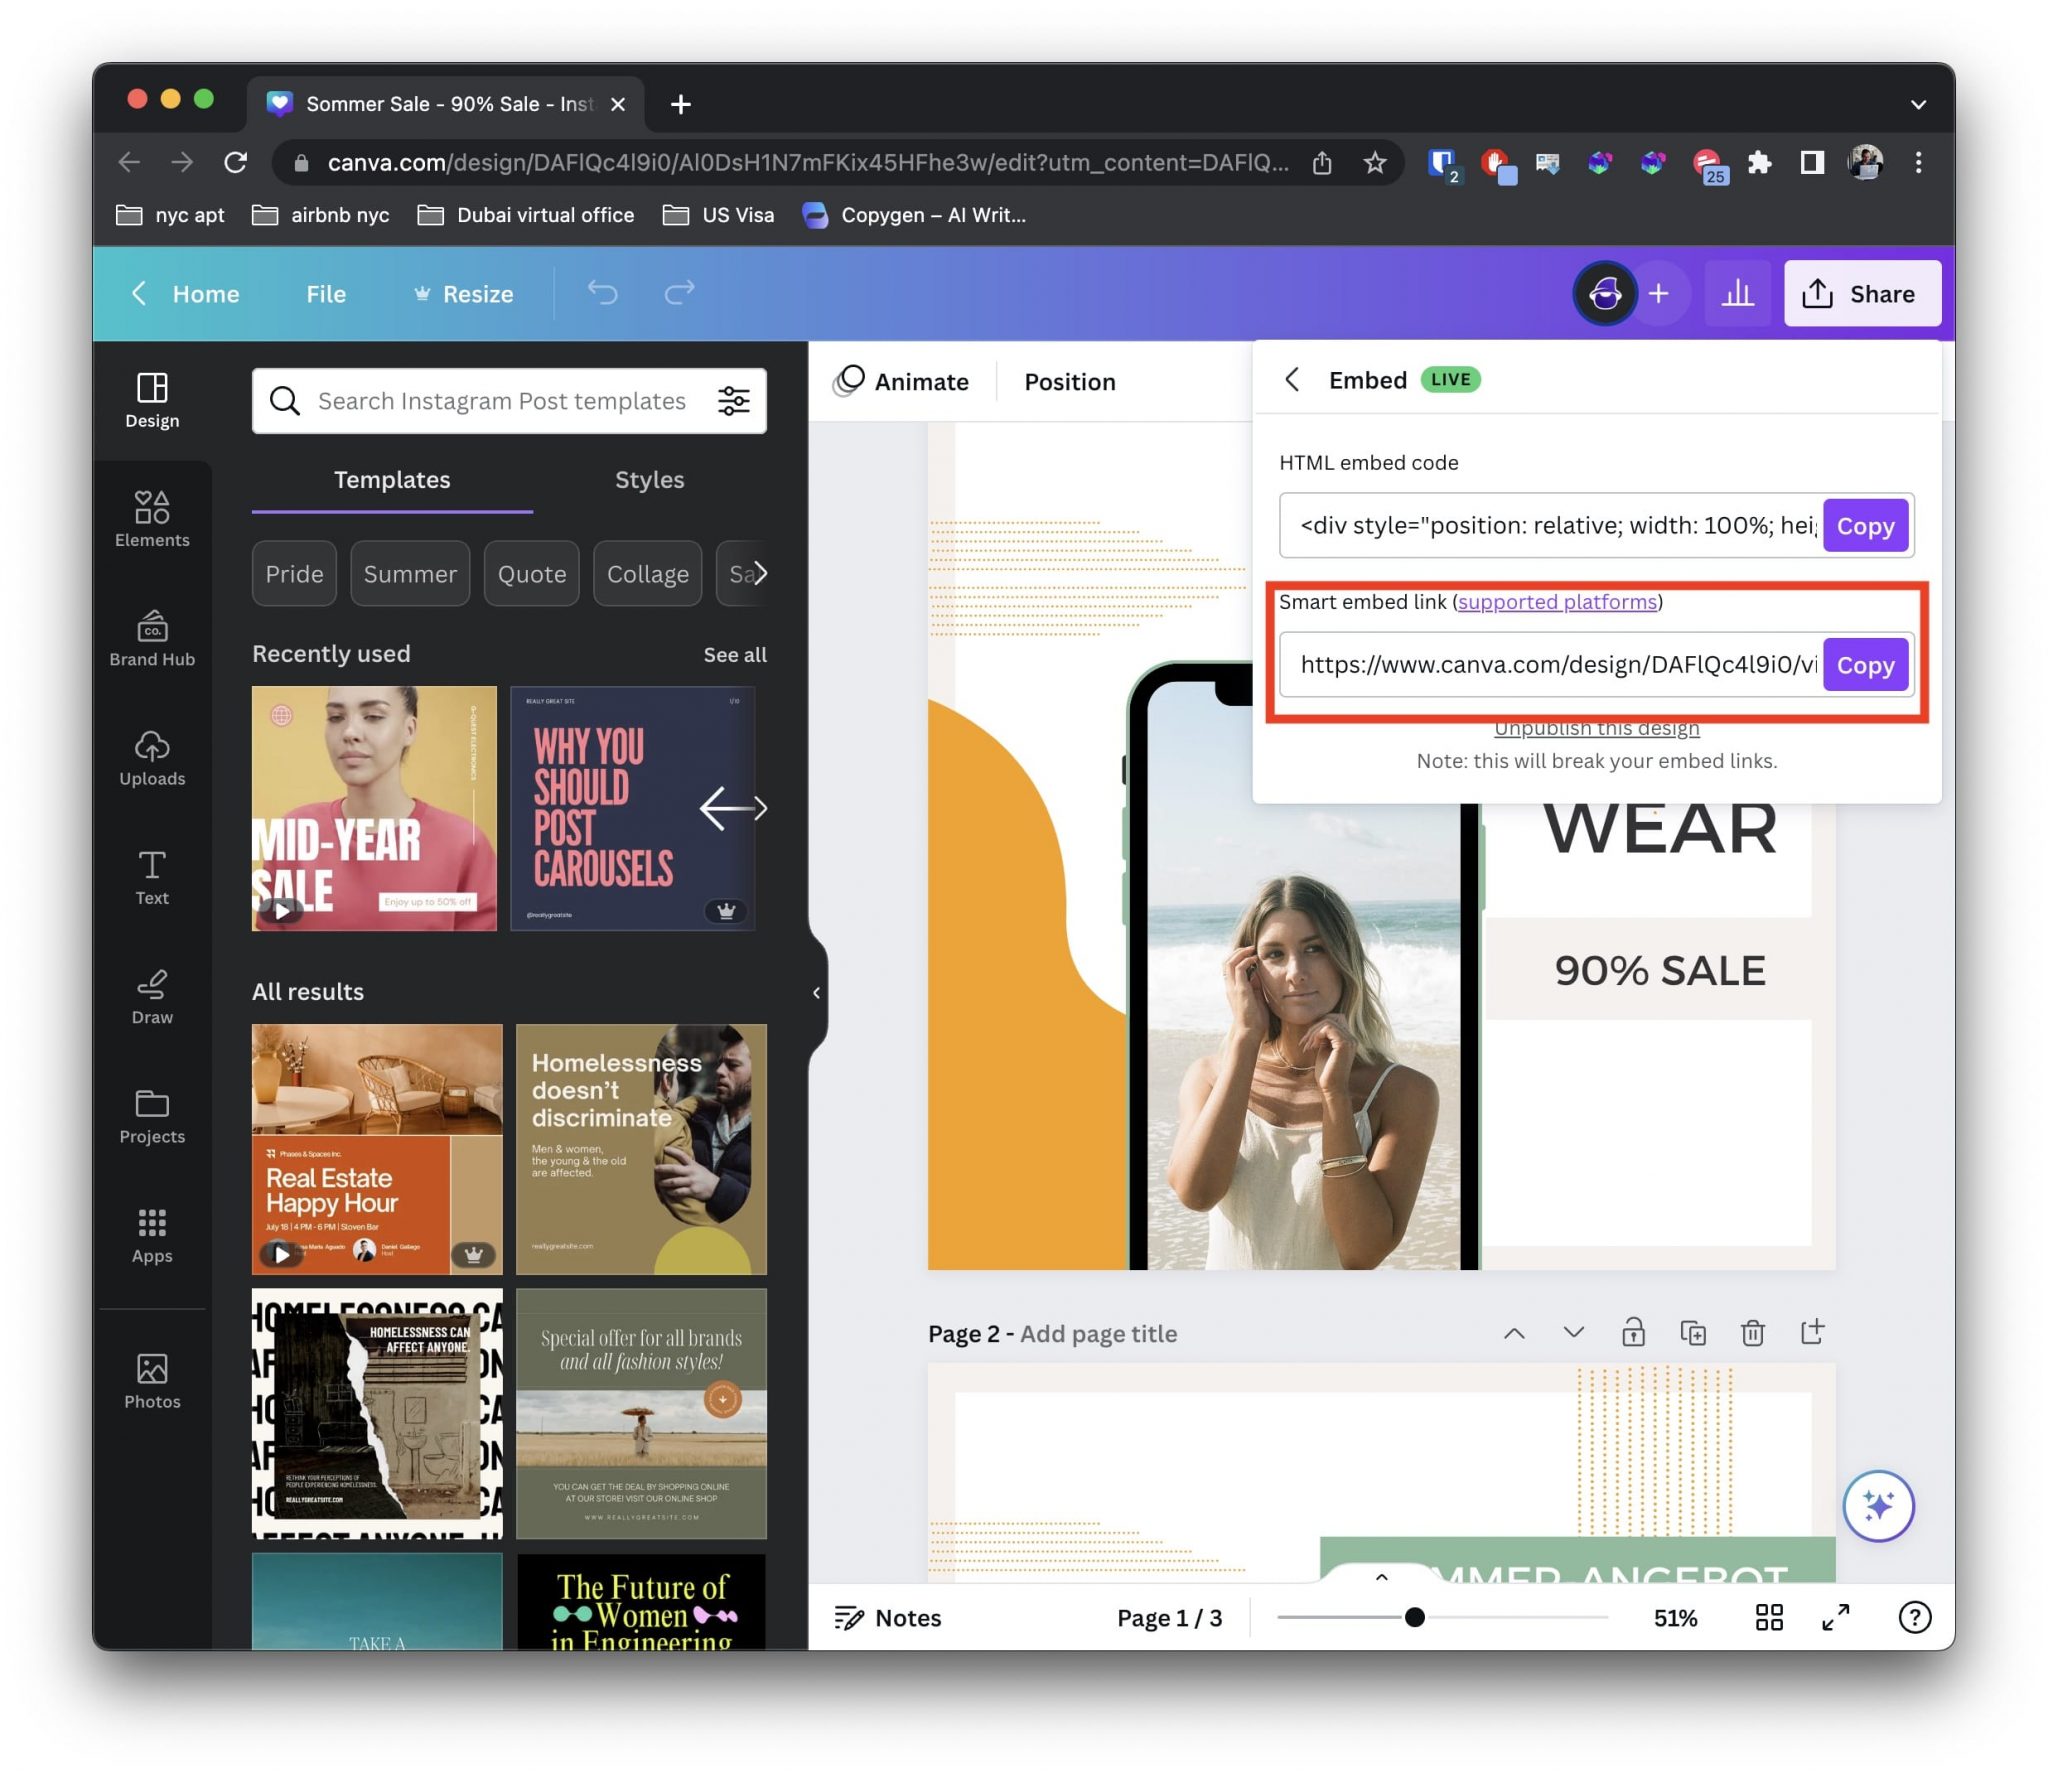2048x1773 pixels.
Task: Toggle the lock on page 2
Action: point(1633,1333)
